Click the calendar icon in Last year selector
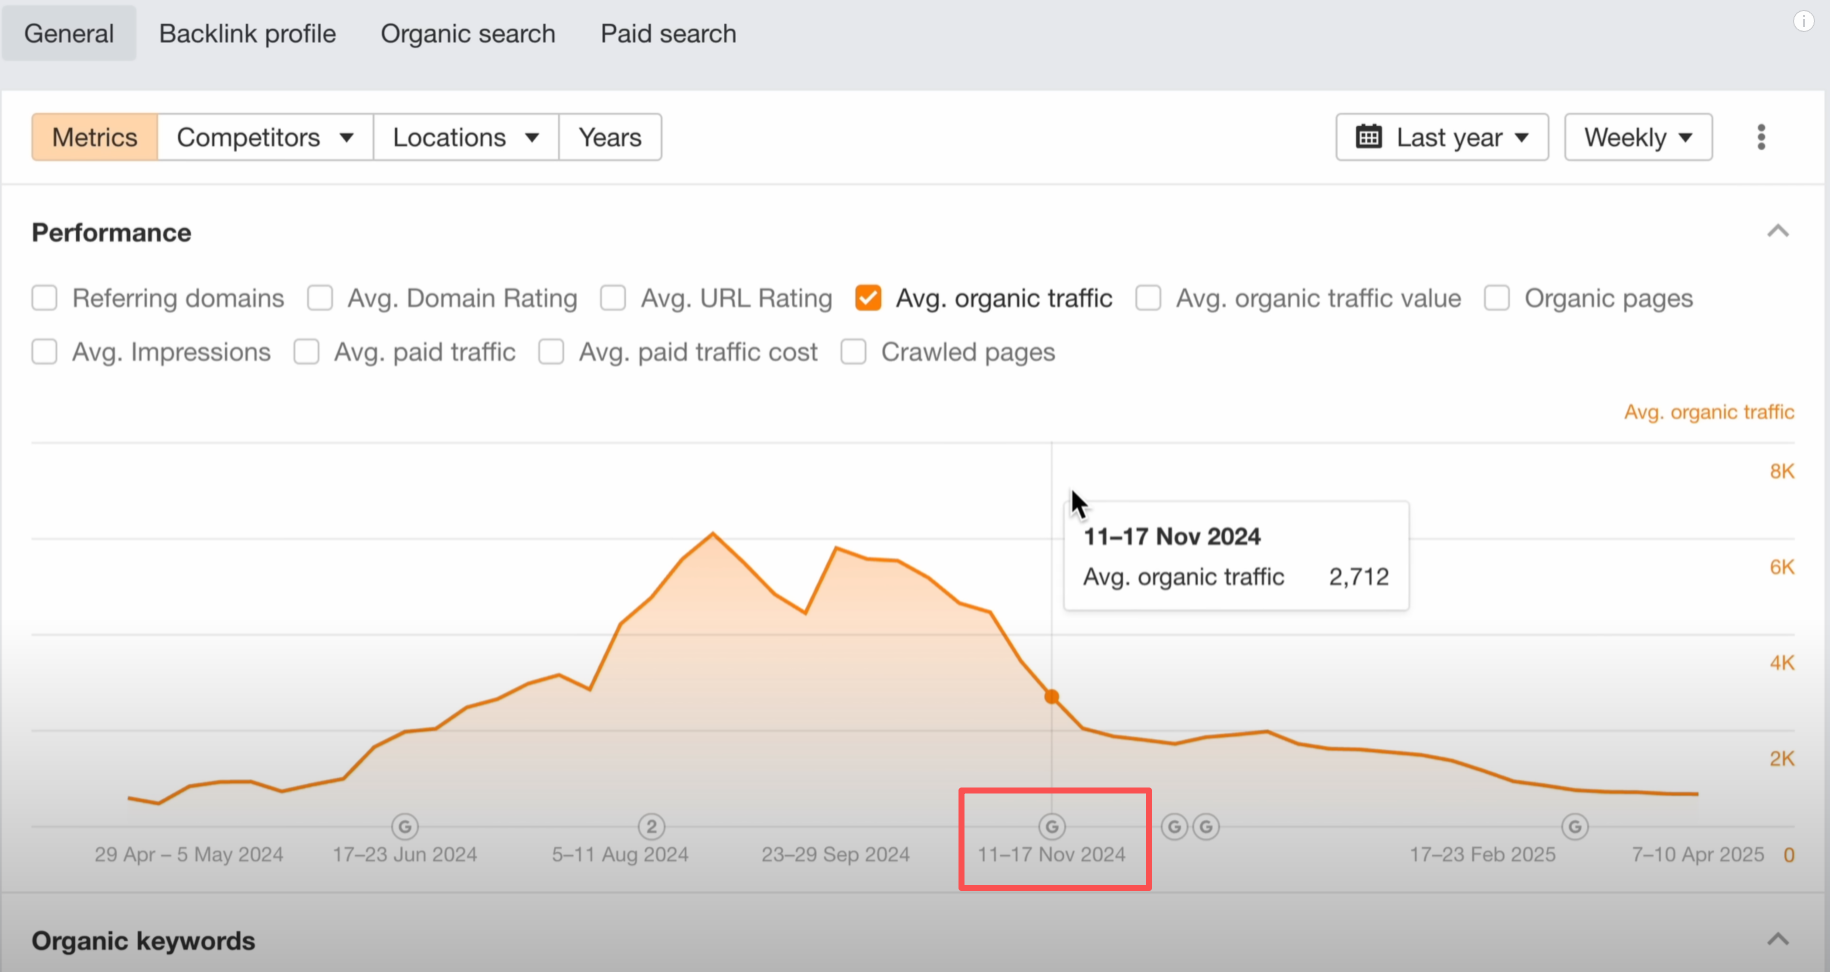The height and width of the screenshot is (972, 1830). 1368,137
